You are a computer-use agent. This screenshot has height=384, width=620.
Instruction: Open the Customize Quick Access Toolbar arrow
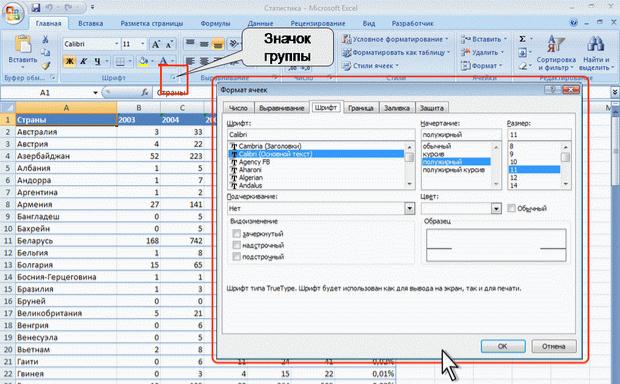92,7
